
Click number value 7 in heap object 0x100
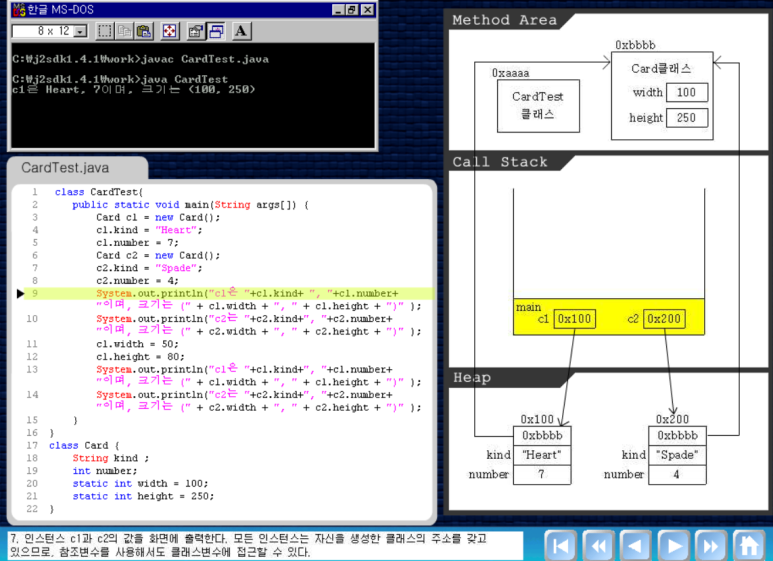pyautogui.click(x=542, y=474)
